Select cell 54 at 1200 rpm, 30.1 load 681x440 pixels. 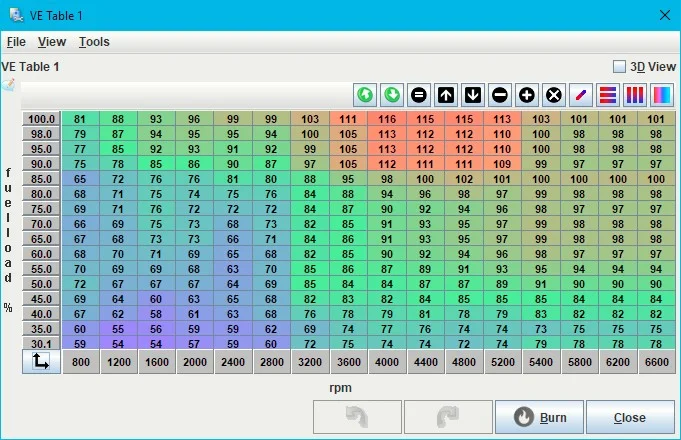[x=118, y=344]
